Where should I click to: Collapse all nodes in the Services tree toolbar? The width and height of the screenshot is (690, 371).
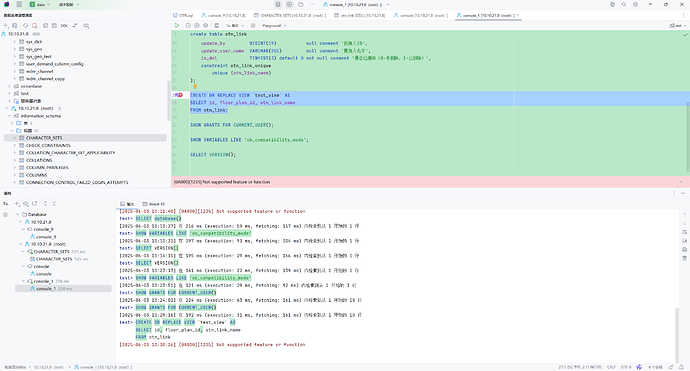pyautogui.click(x=54, y=204)
